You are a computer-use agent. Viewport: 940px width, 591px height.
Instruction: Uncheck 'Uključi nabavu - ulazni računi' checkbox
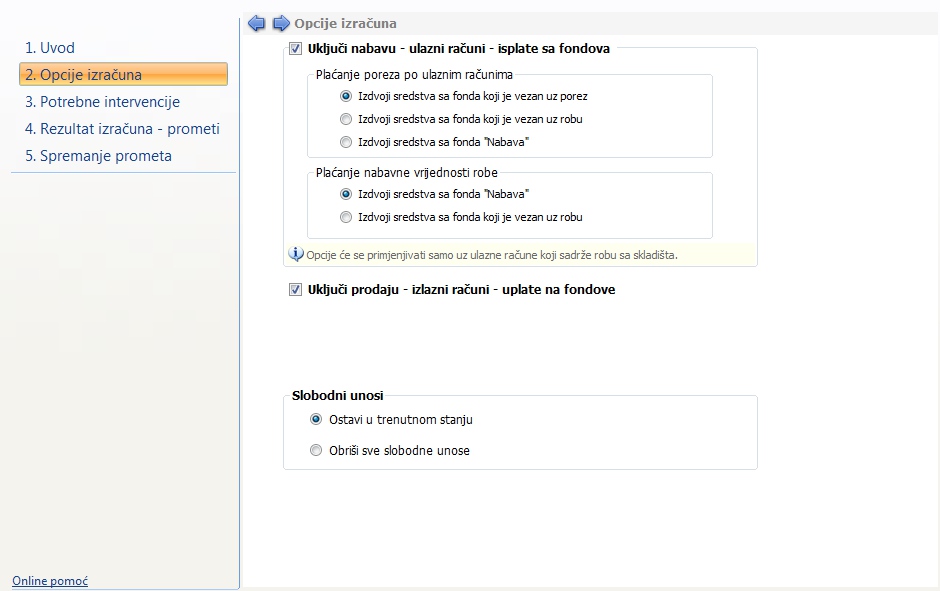pos(296,49)
